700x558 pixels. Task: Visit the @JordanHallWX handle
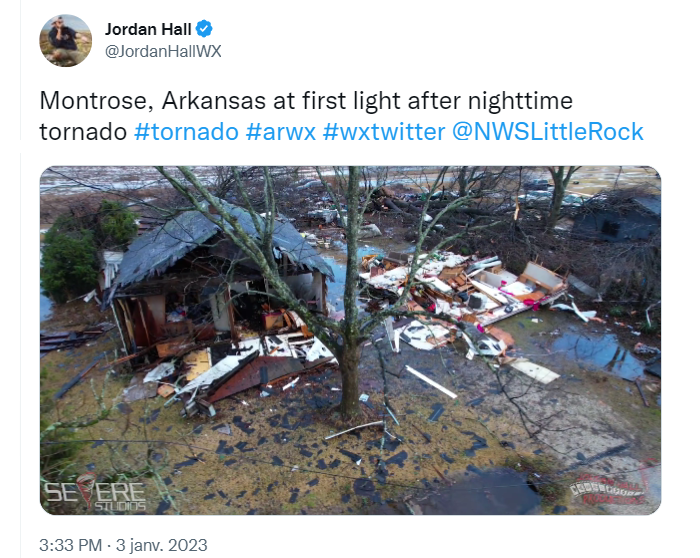pos(163,51)
